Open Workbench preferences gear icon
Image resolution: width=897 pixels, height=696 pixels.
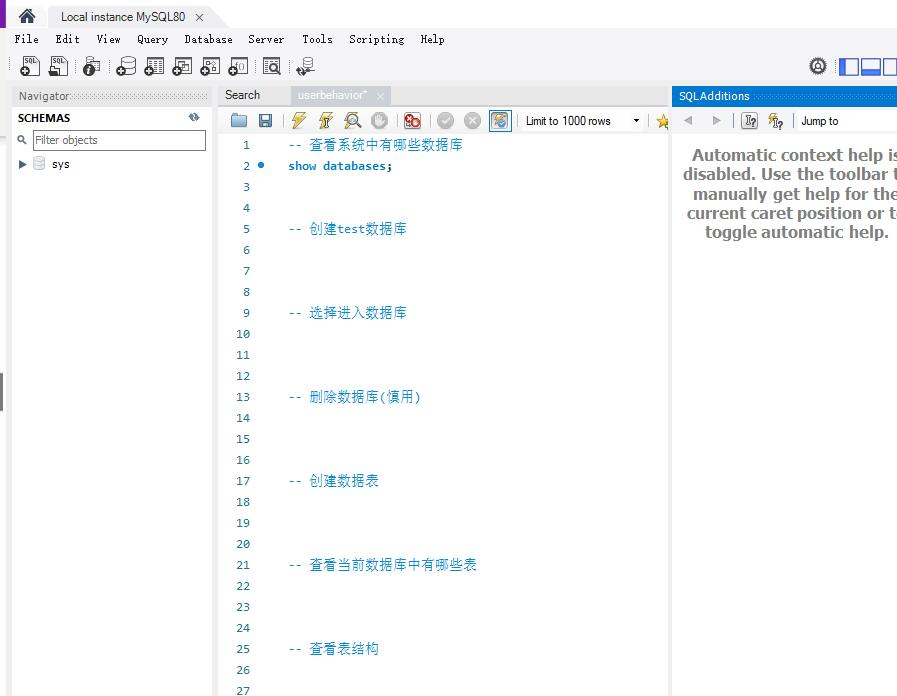click(818, 66)
